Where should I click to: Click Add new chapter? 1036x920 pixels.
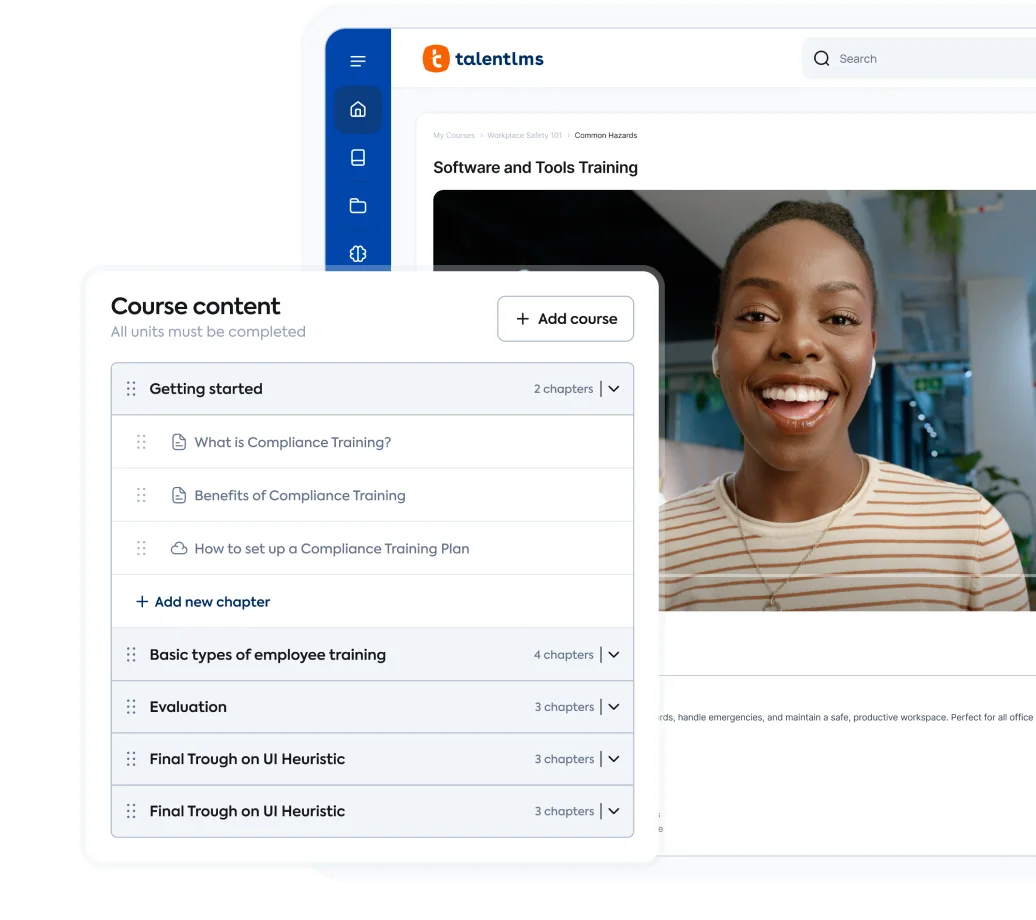coord(203,602)
